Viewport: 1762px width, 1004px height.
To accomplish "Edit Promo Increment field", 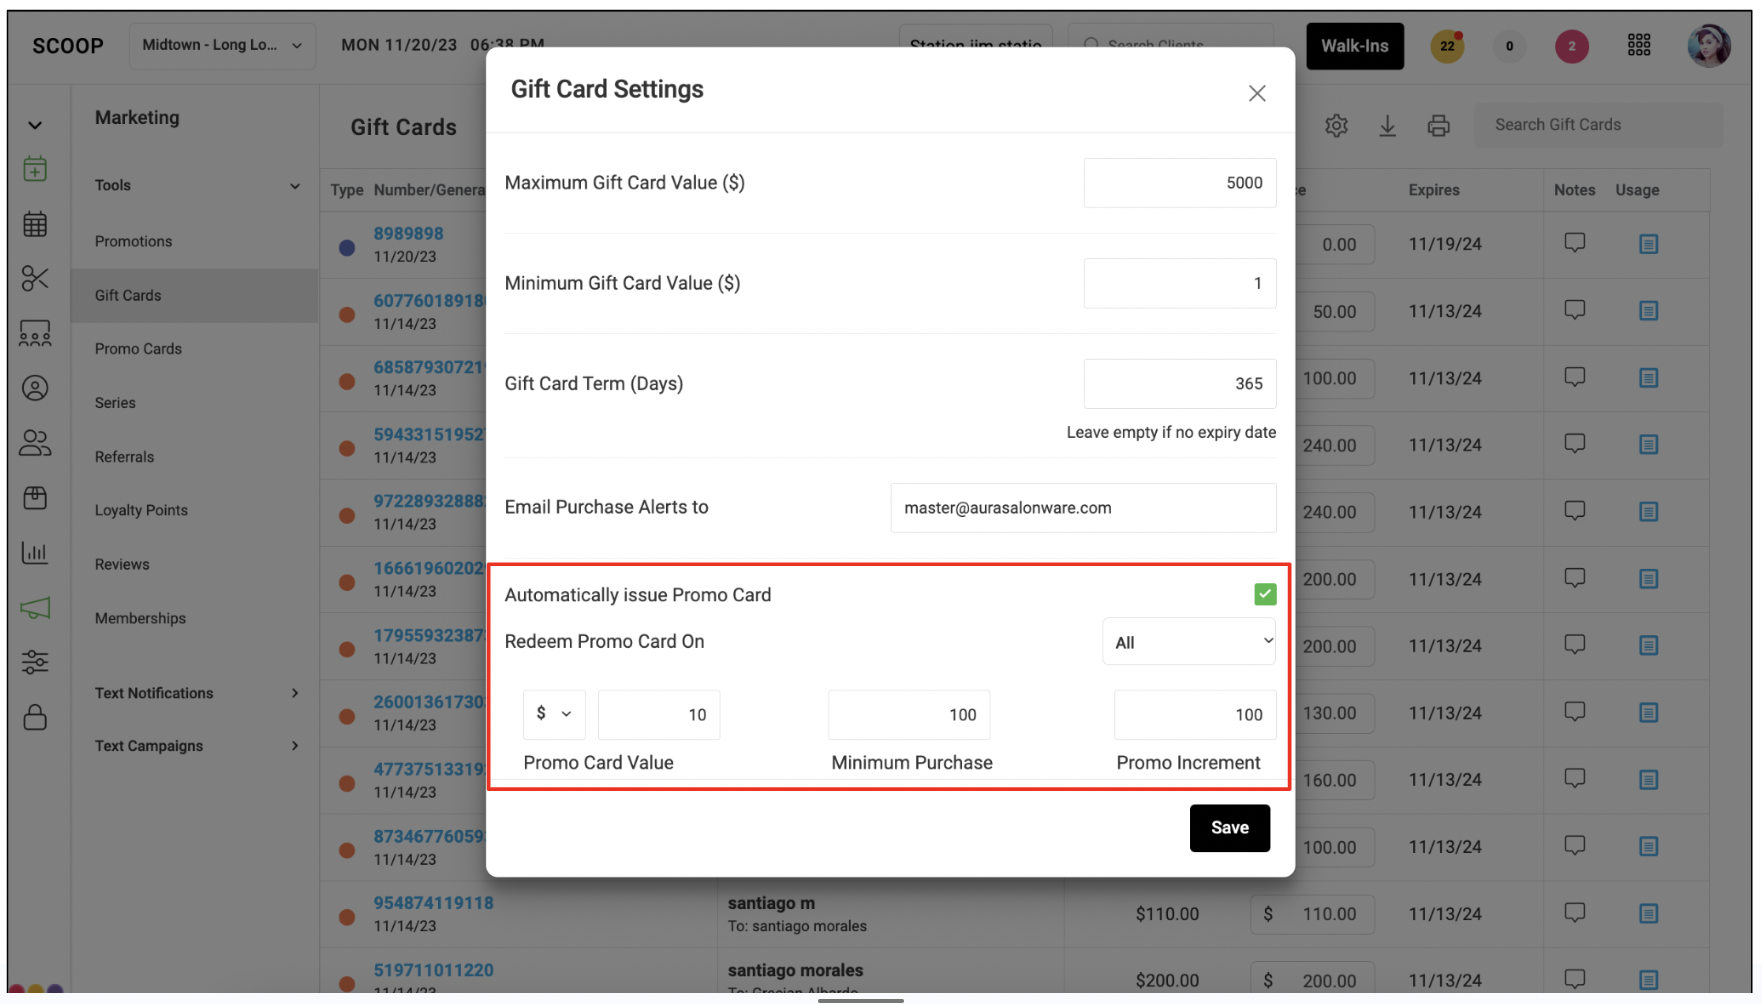I will [1195, 714].
